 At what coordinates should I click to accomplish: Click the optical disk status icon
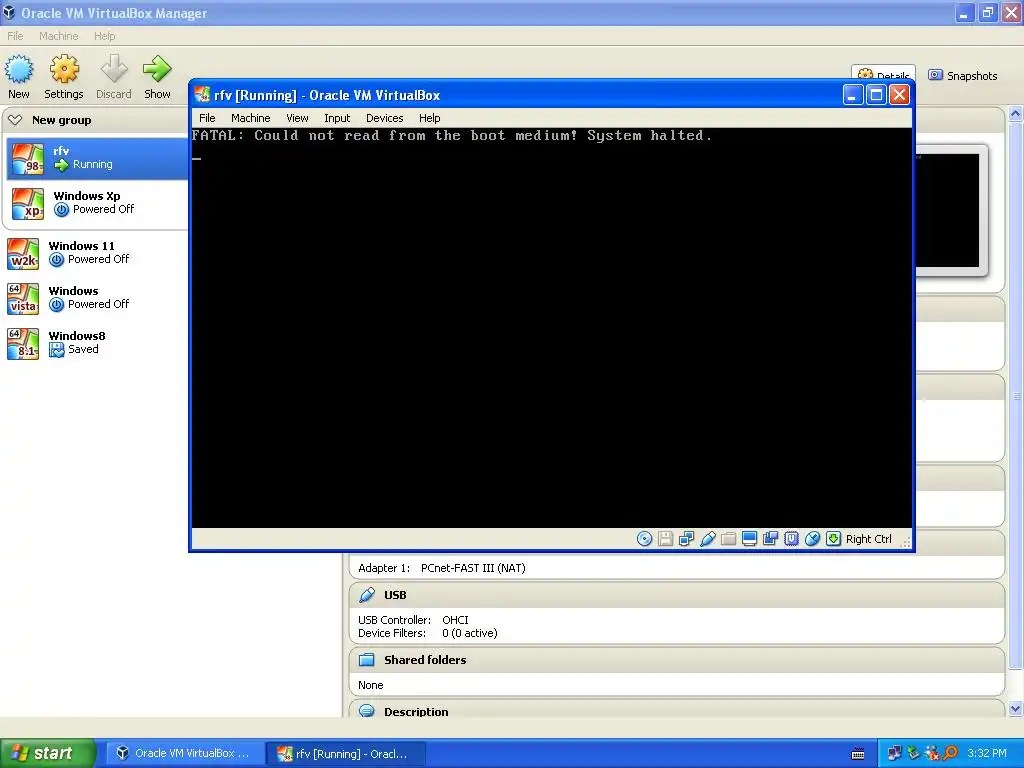coord(644,539)
